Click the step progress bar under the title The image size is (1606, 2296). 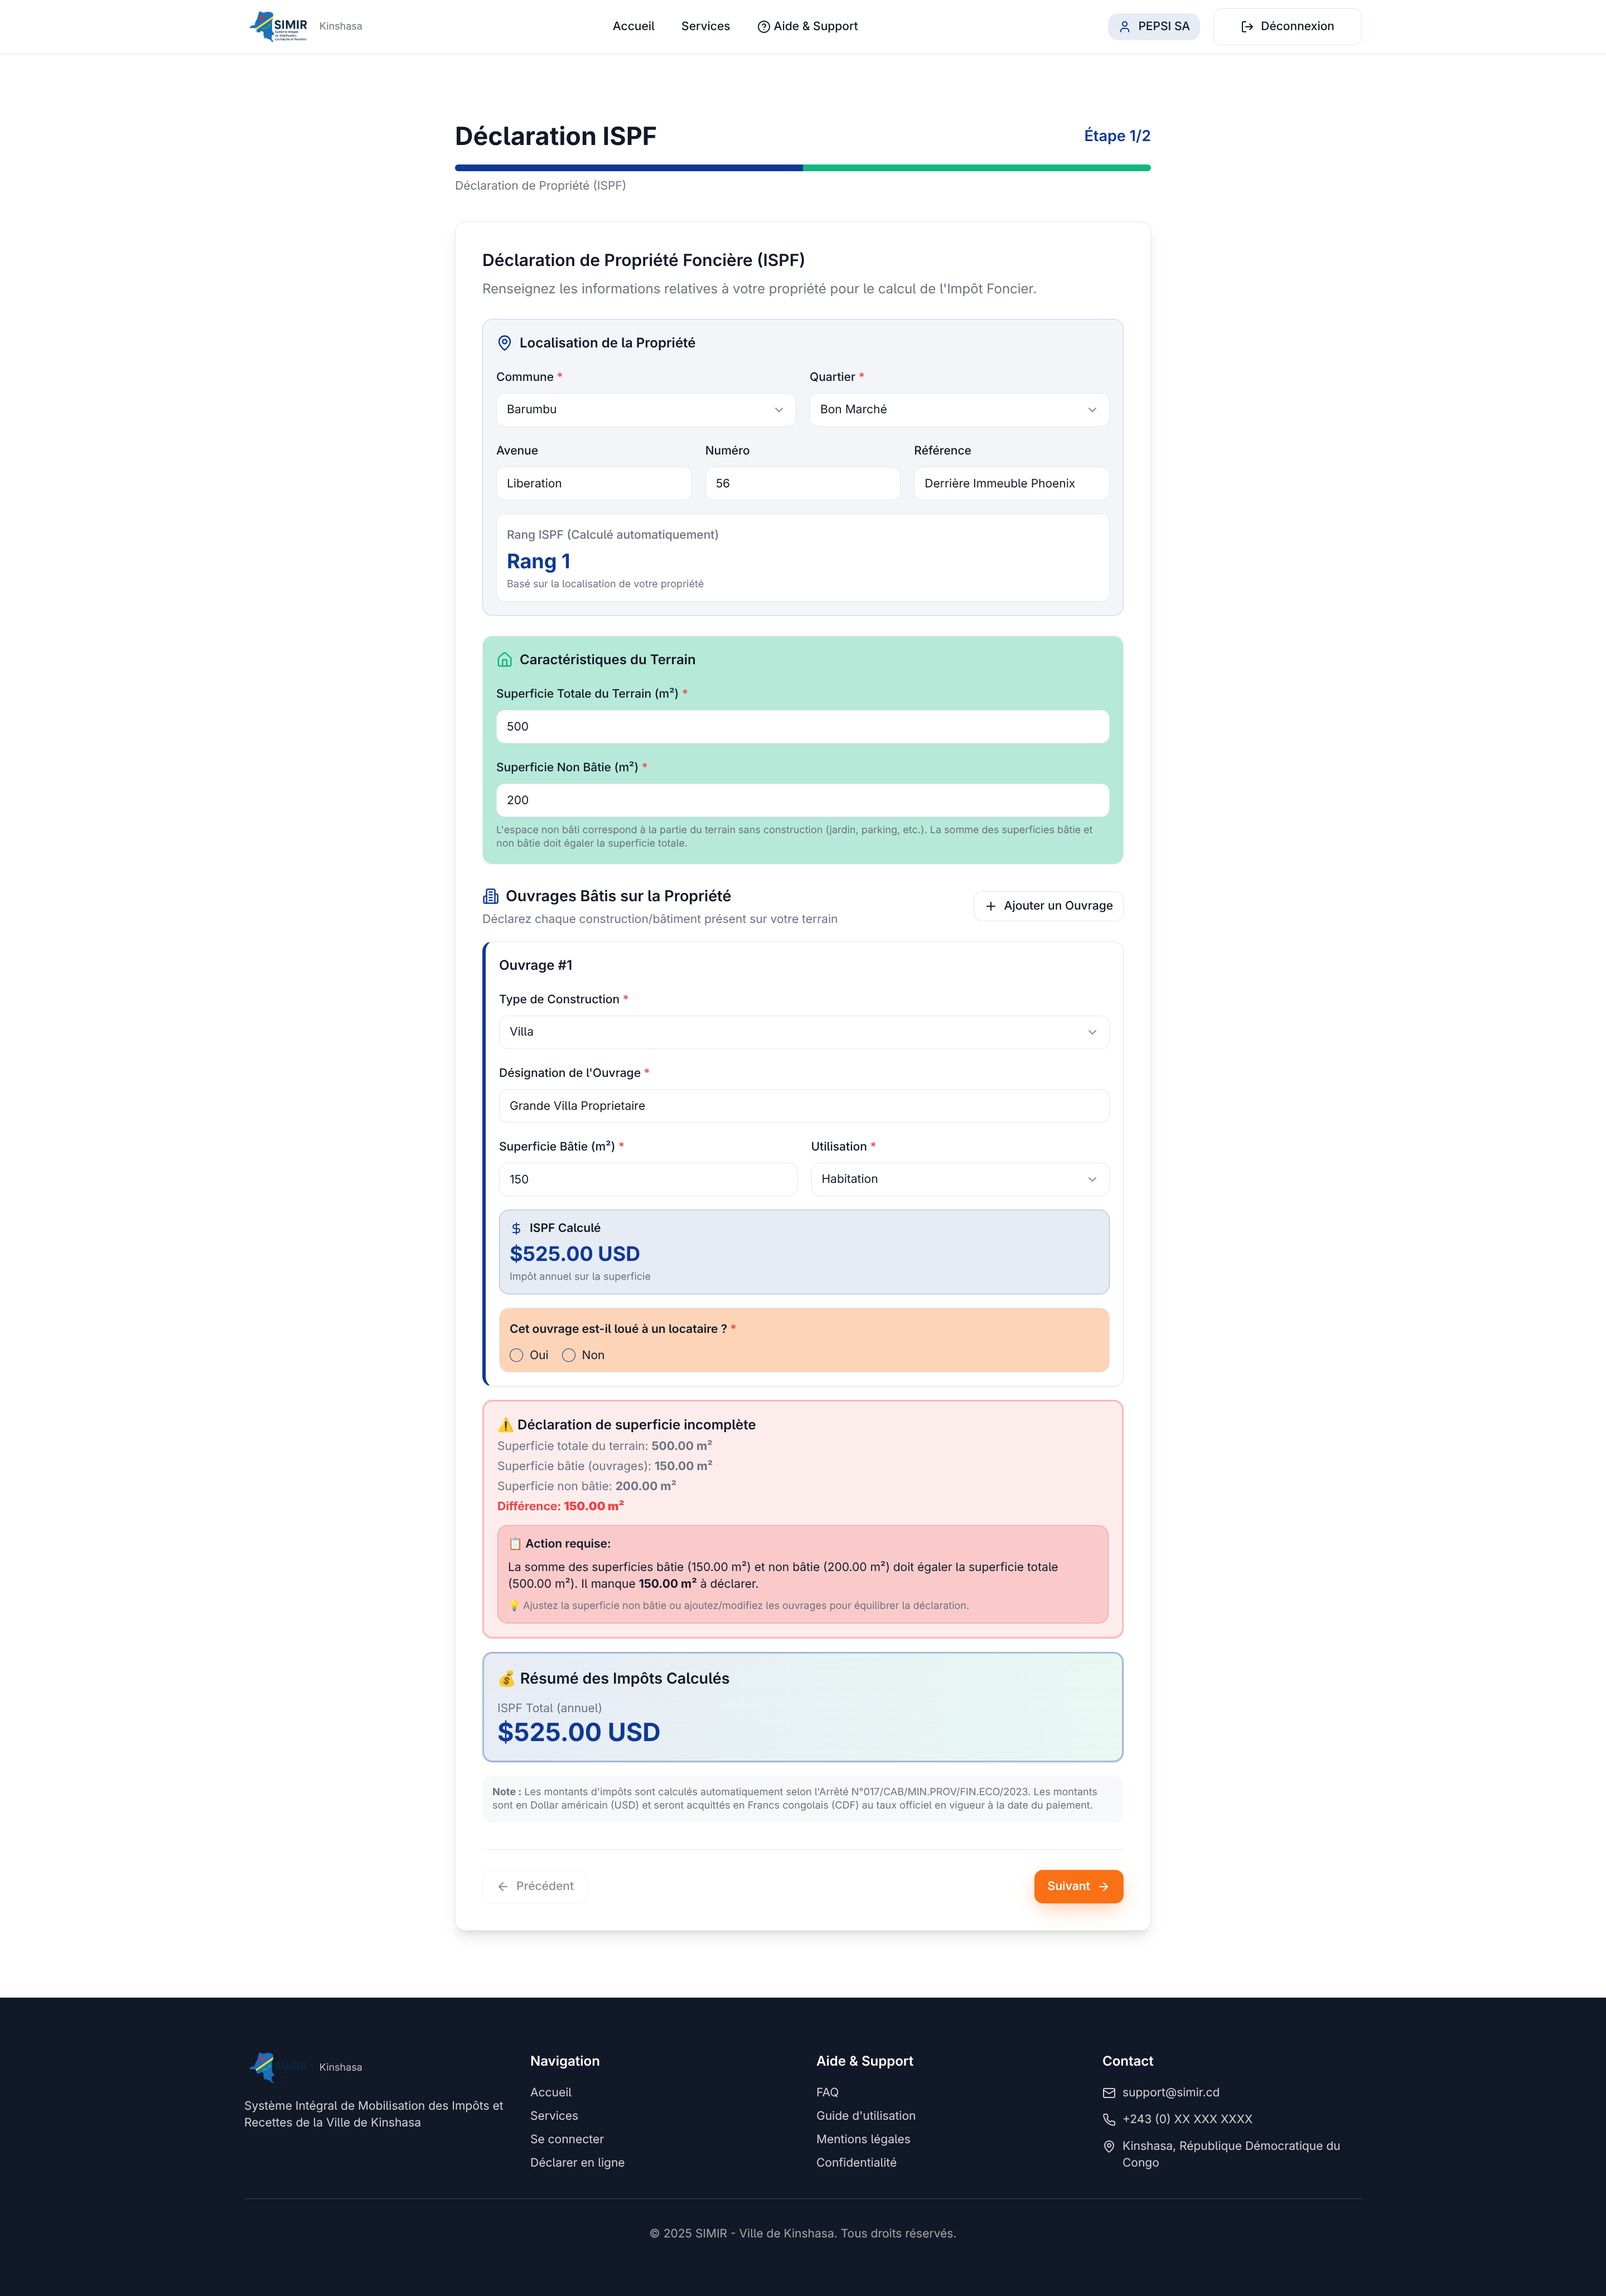(802, 168)
